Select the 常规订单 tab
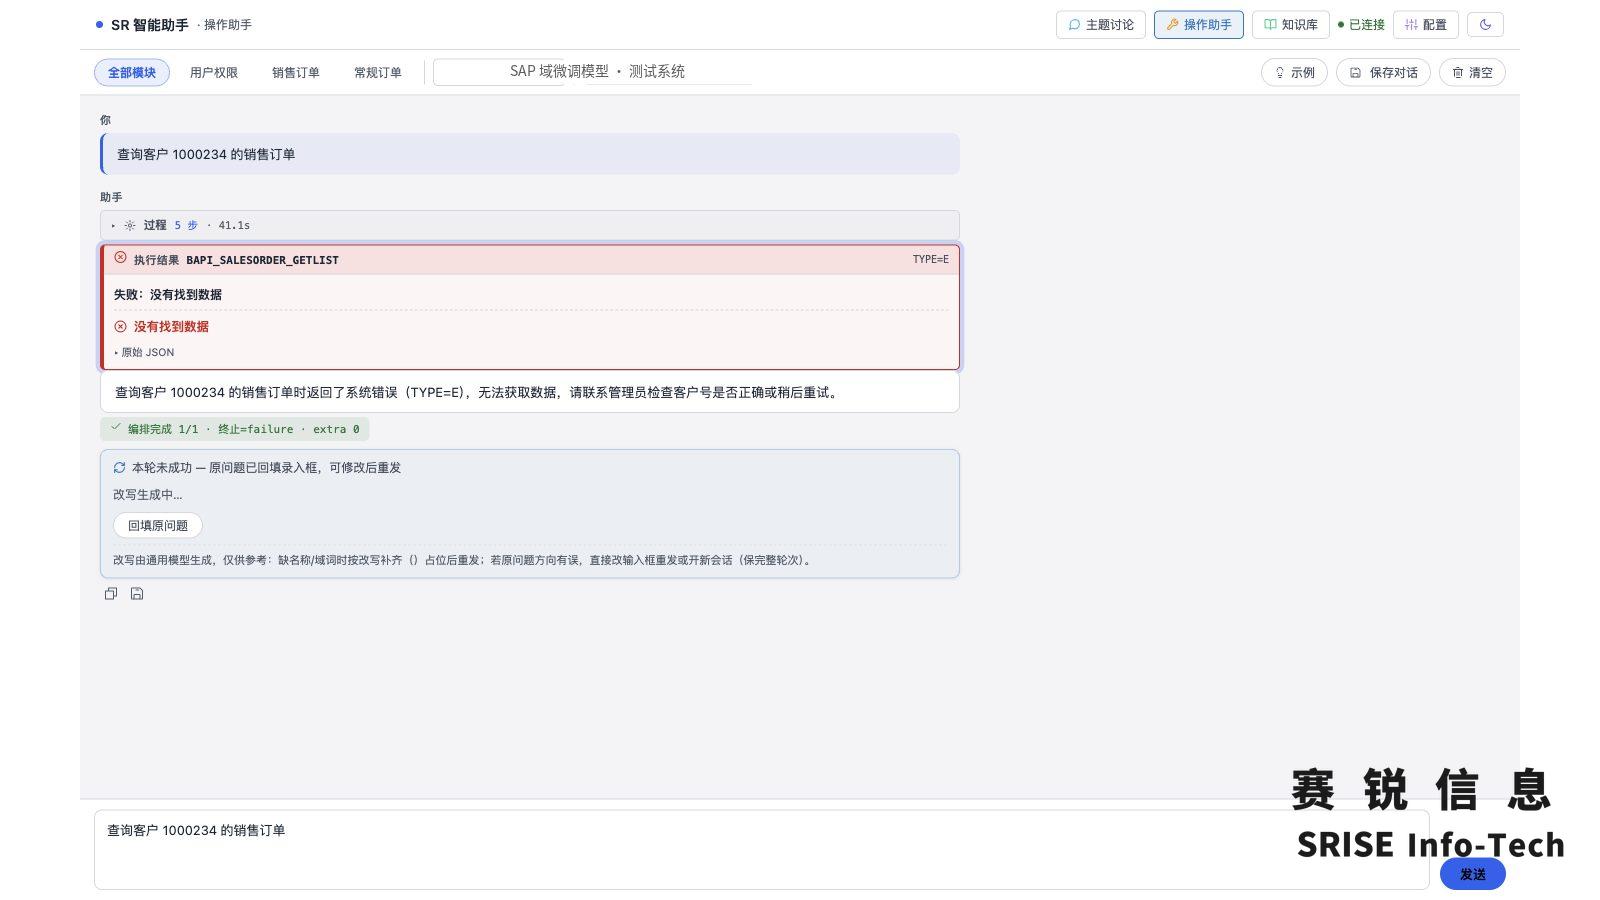Viewport: 1600px width, 900px height. tap(378, 73)
